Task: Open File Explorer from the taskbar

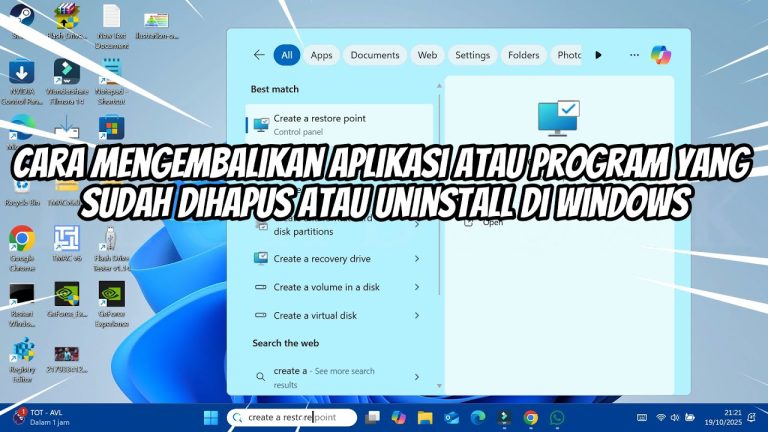Action: tap(425, 418)
